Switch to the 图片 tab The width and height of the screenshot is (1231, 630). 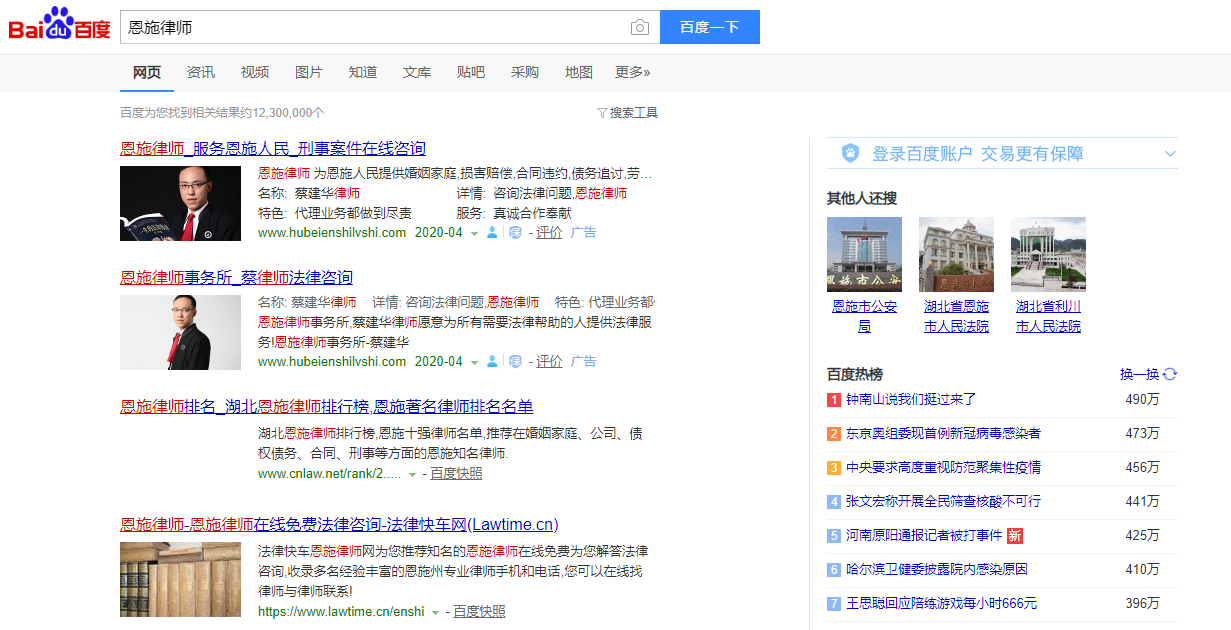click(x=309, y=72)
